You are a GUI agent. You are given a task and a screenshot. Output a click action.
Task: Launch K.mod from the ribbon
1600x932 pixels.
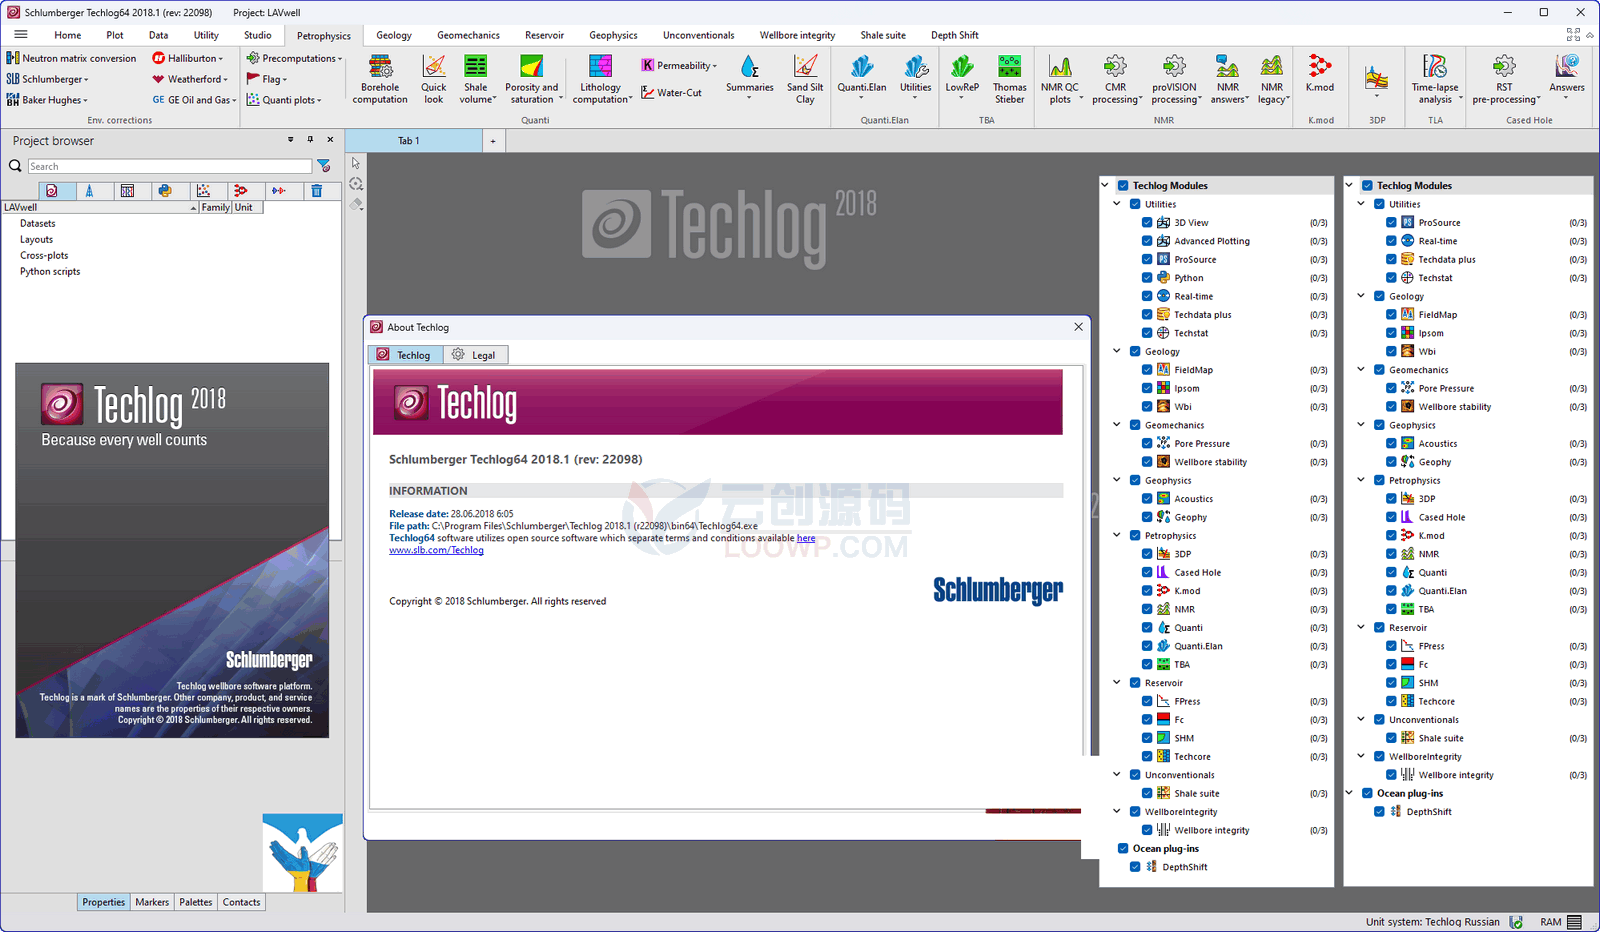tap(1320, 75)
